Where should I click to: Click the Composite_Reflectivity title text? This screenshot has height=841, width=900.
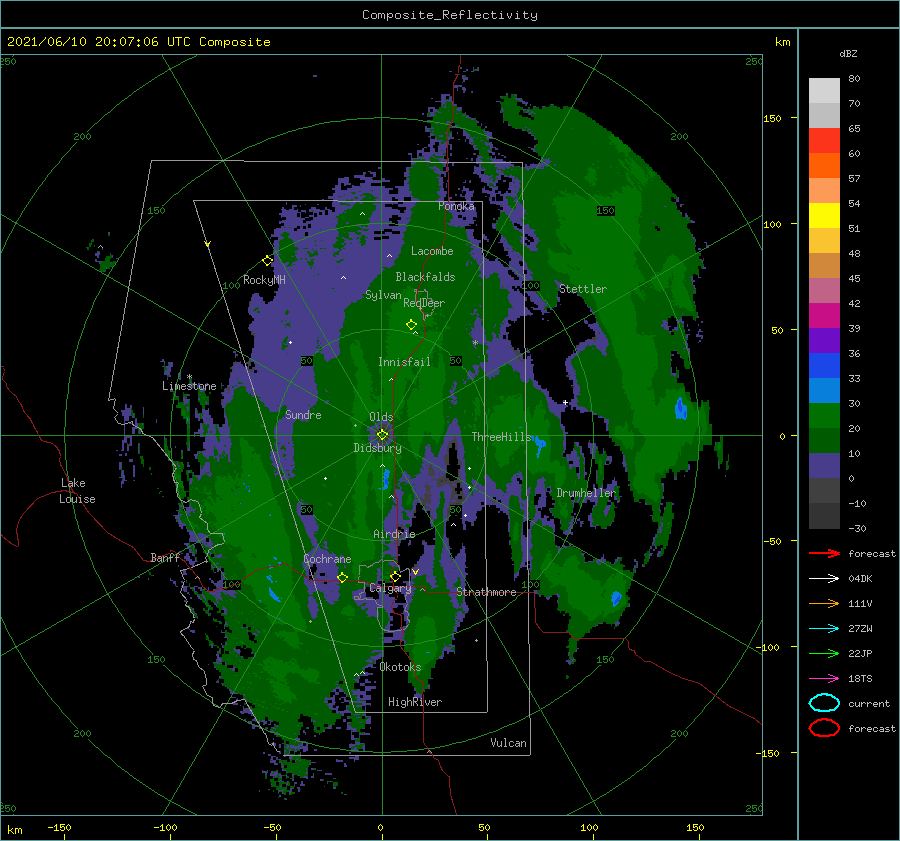coord(450,15)
